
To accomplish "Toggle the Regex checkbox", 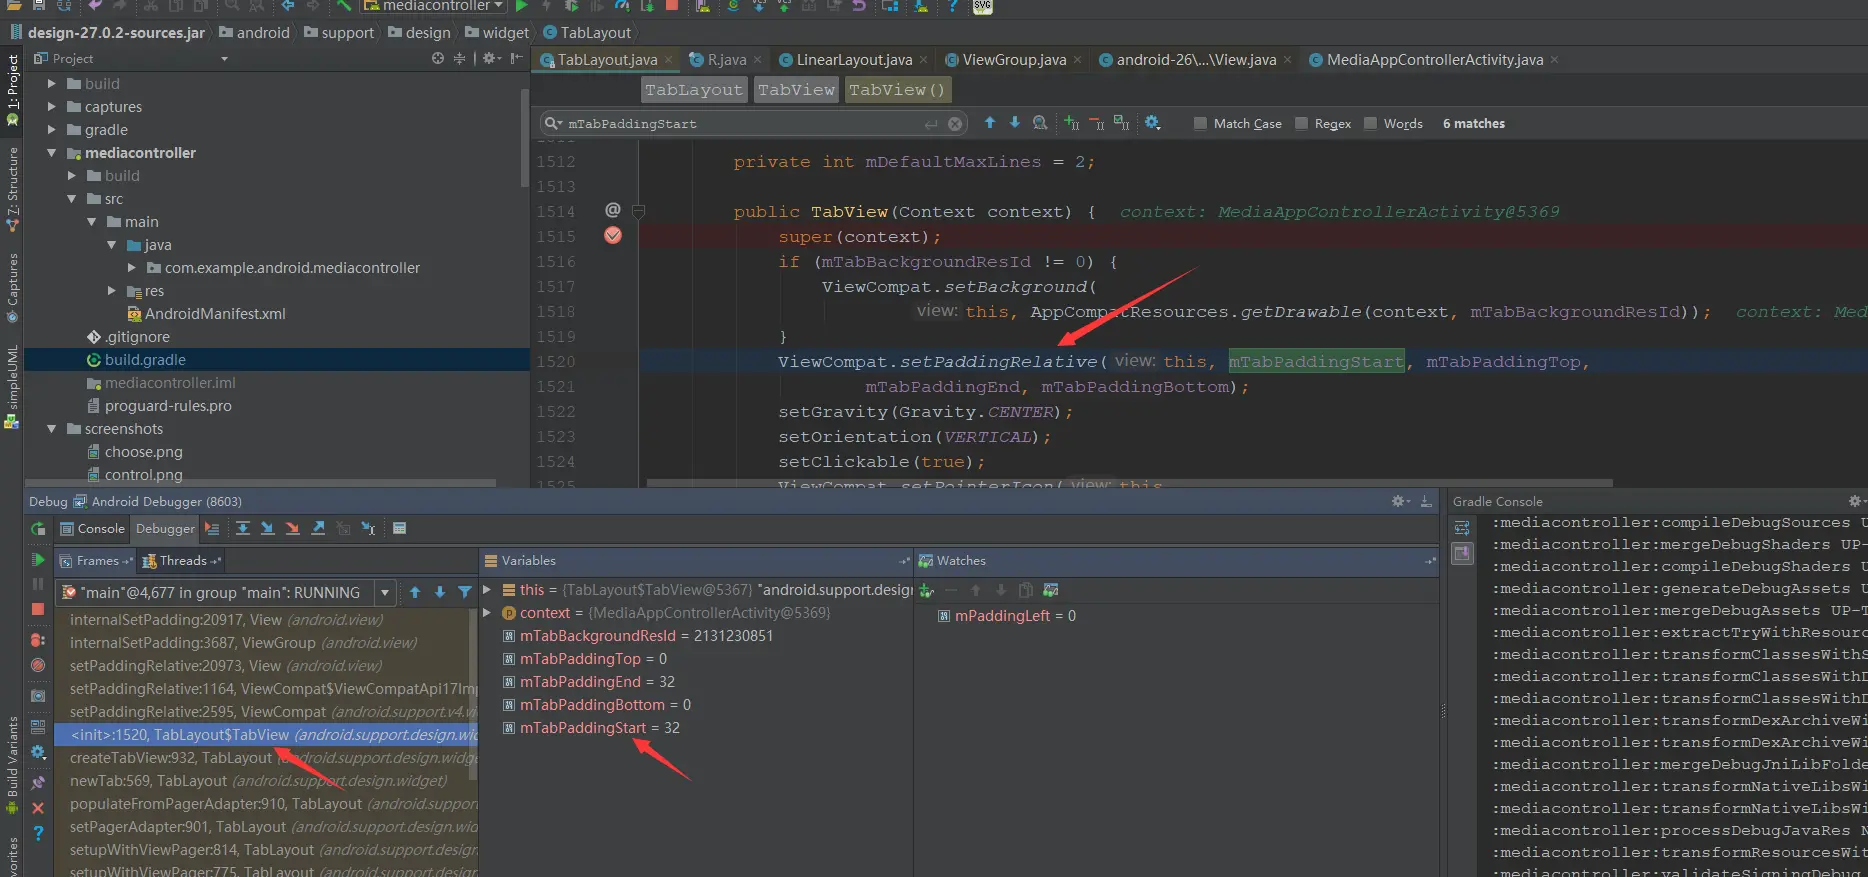I will tap(1301, 124).
